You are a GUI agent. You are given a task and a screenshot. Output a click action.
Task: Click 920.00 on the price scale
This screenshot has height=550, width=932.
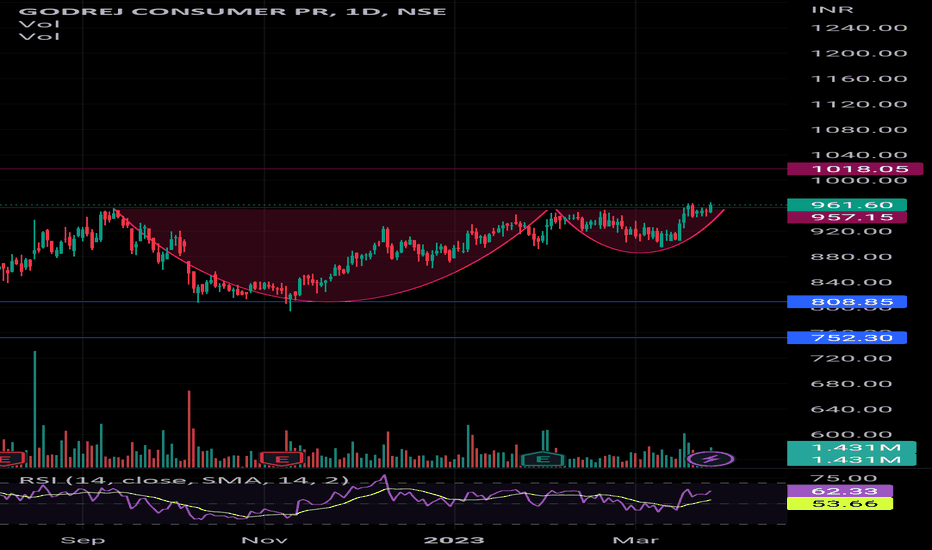(x=852, y=231)
